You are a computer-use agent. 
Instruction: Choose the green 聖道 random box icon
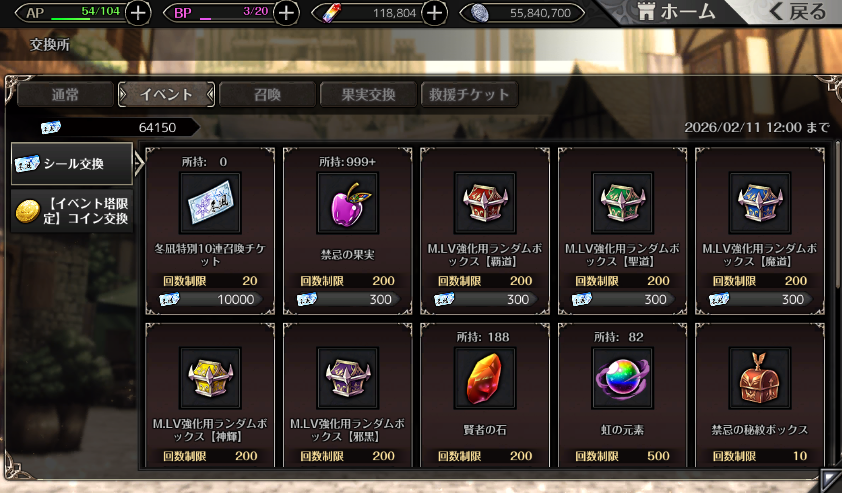pyautogui.click(x=622, y=203)
